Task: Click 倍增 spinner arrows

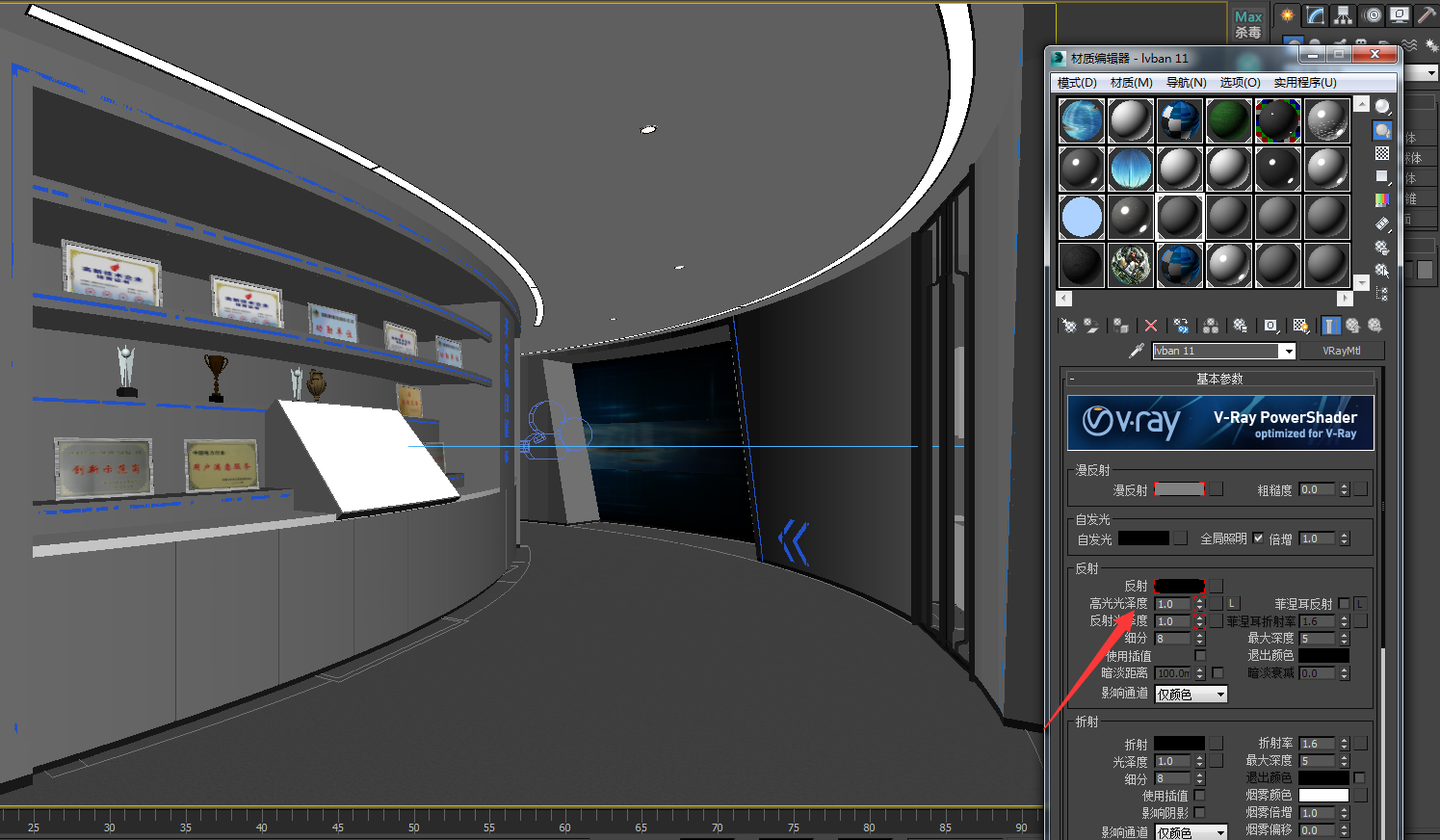Action: tap(1344, 538)
